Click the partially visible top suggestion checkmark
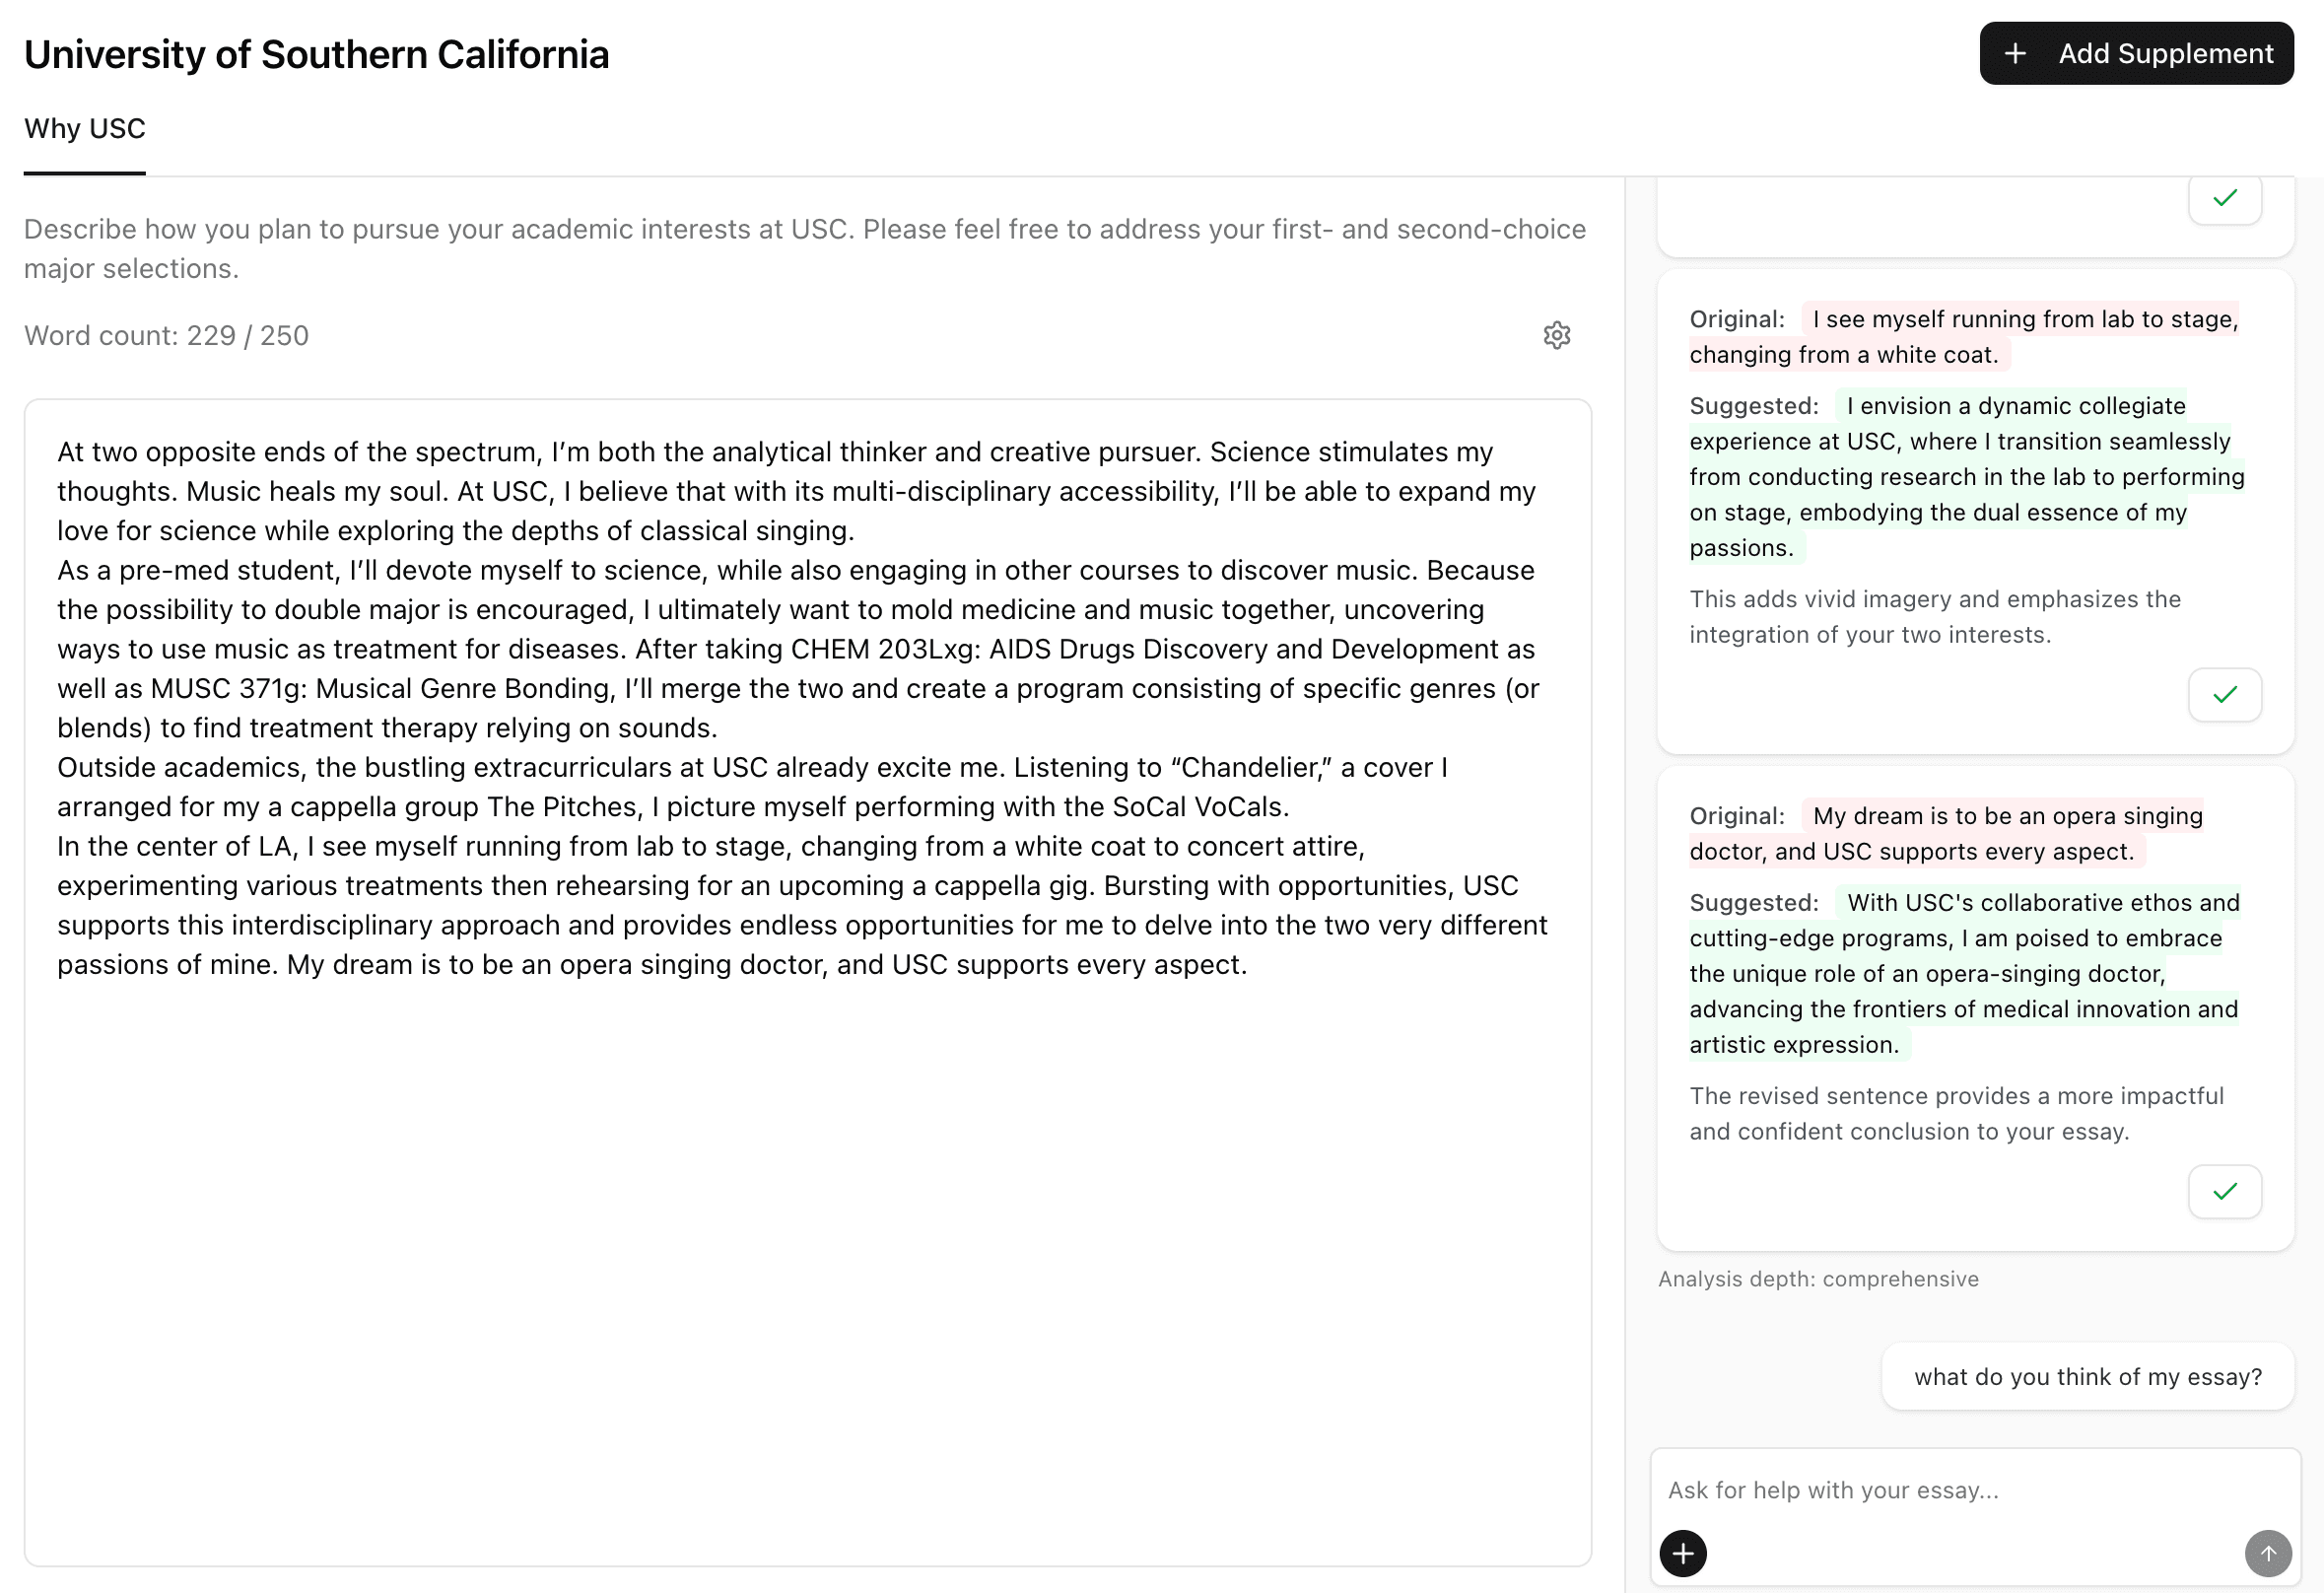This screenshot has width=2324, height=1593. [x=2224, y=199]
